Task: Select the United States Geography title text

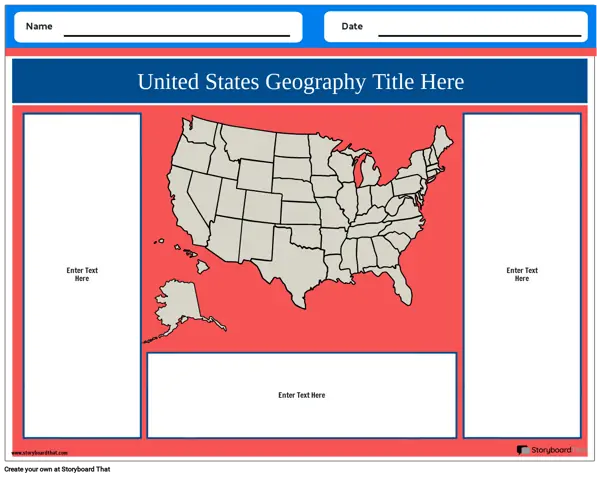Action: [x=300, y=82]
